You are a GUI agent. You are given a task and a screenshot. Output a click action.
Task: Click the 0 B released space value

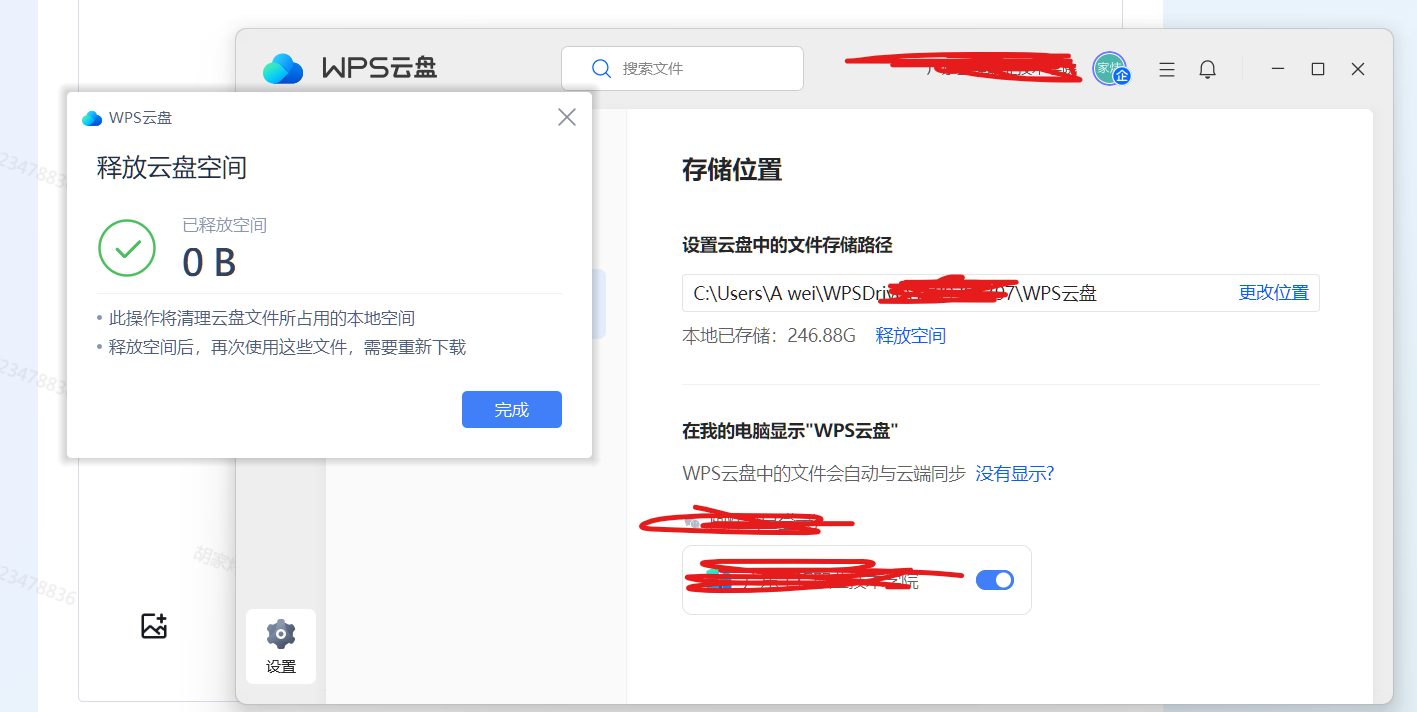tap(209, 262)
